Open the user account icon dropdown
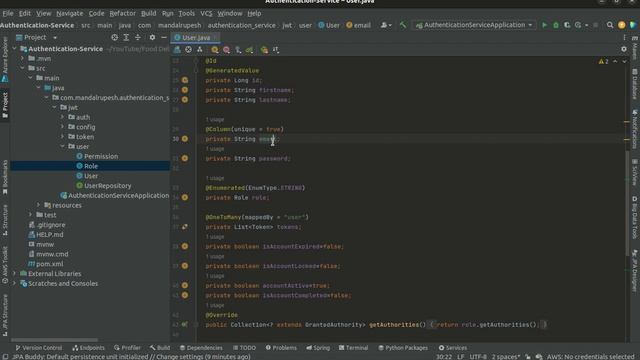This screenshot has height=360, width=640. 386,25
